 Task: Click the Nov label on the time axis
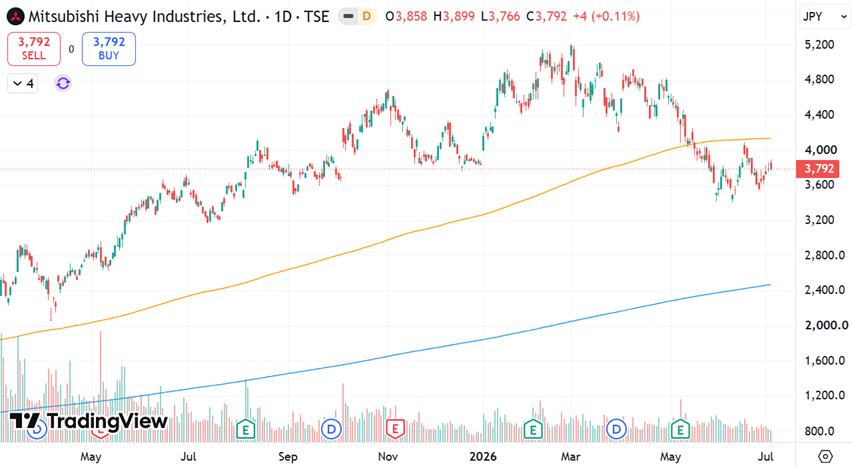387,457
